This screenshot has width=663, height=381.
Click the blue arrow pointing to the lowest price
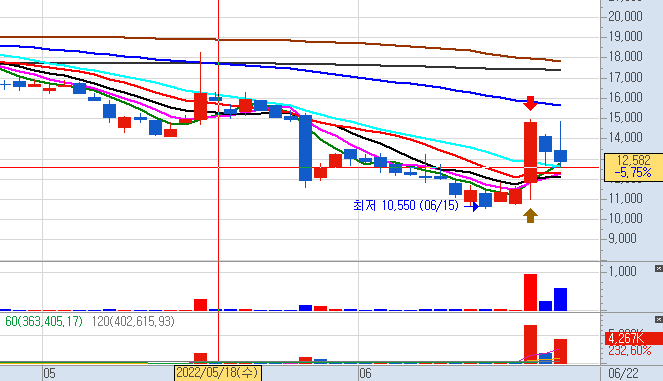click(x=471, y=206)
